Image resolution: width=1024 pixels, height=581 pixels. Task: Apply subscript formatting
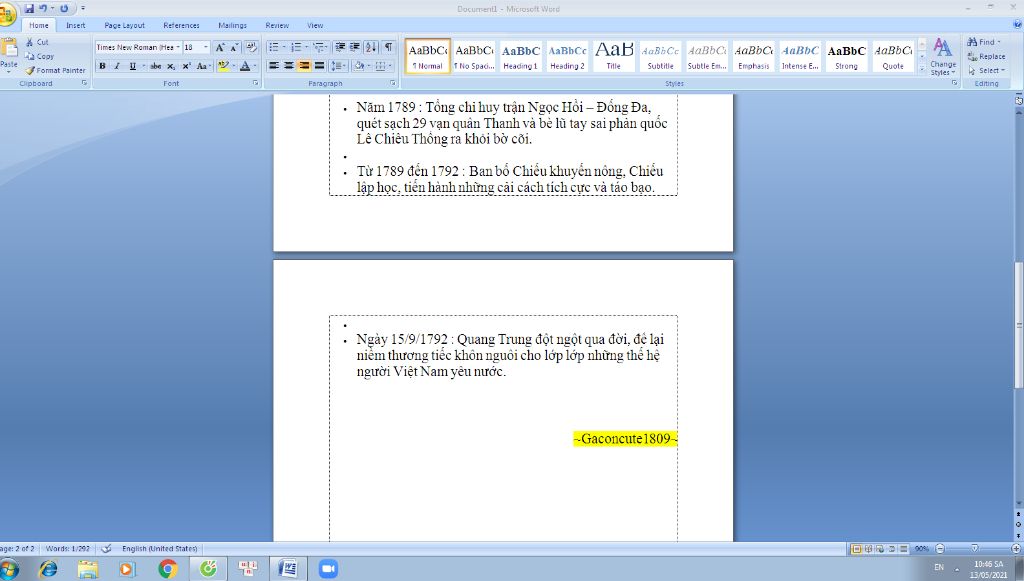tap(171, 66)
